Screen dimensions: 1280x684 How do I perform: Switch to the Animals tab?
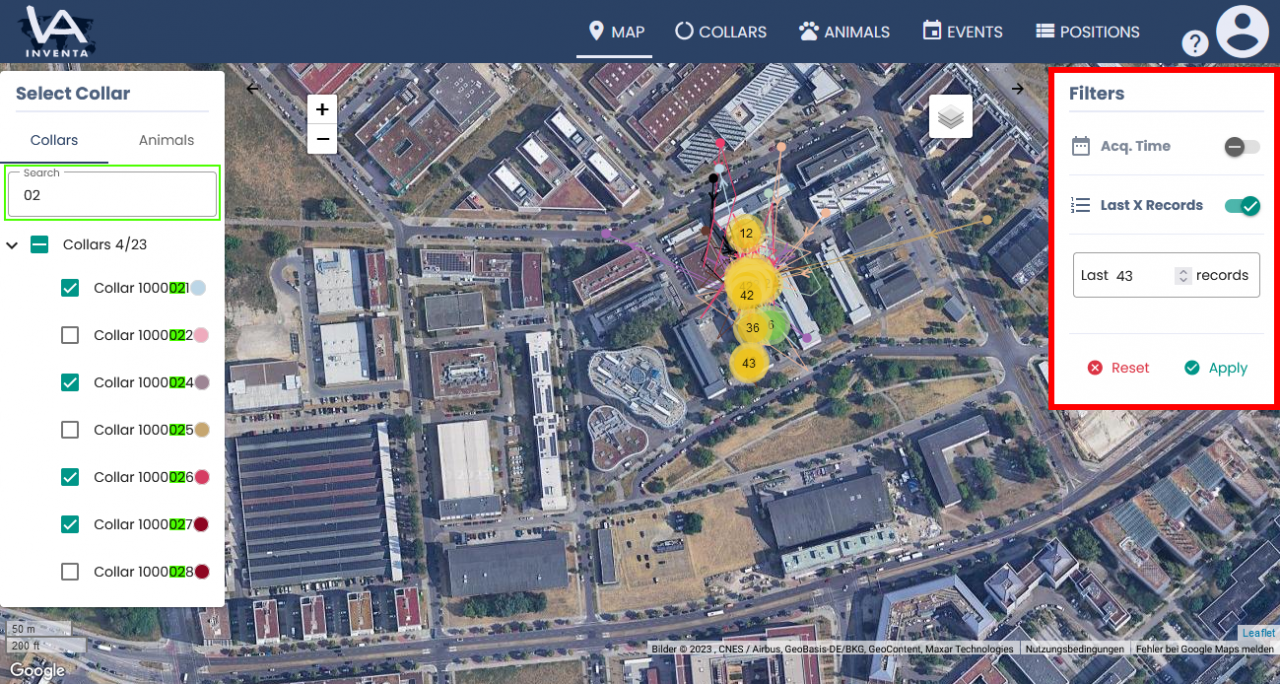166,140
